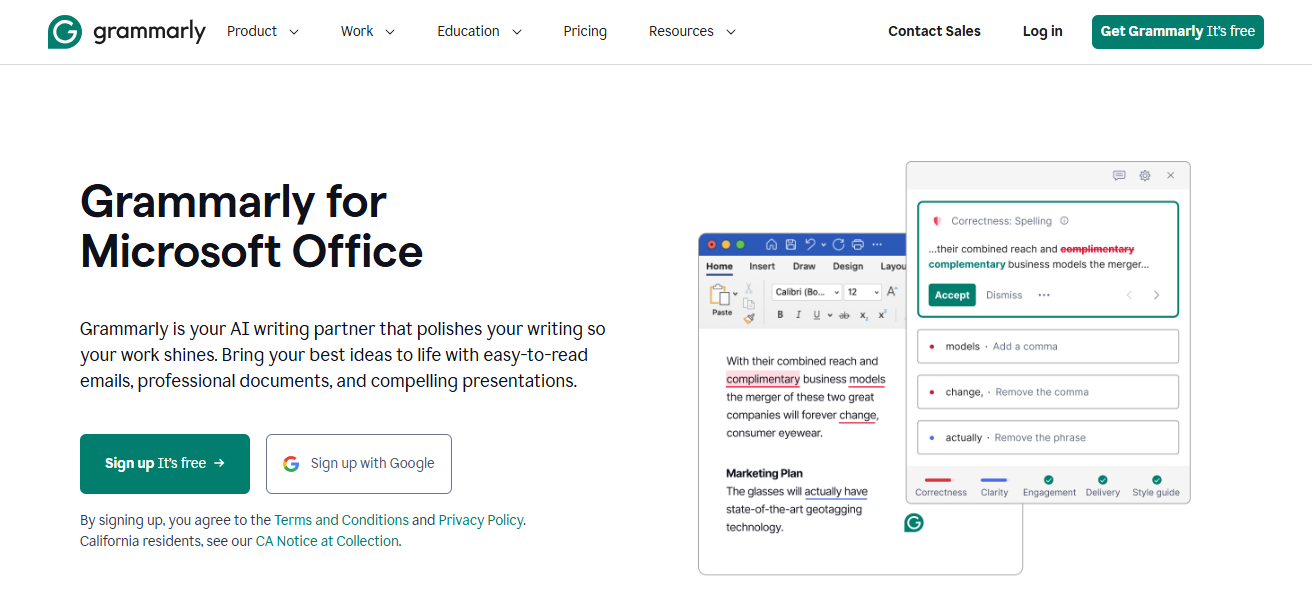Image resolution: width=1312 pixels, height=600 pixels.
Task: Click the Cut scissors icon
Action: coord(749,290)
